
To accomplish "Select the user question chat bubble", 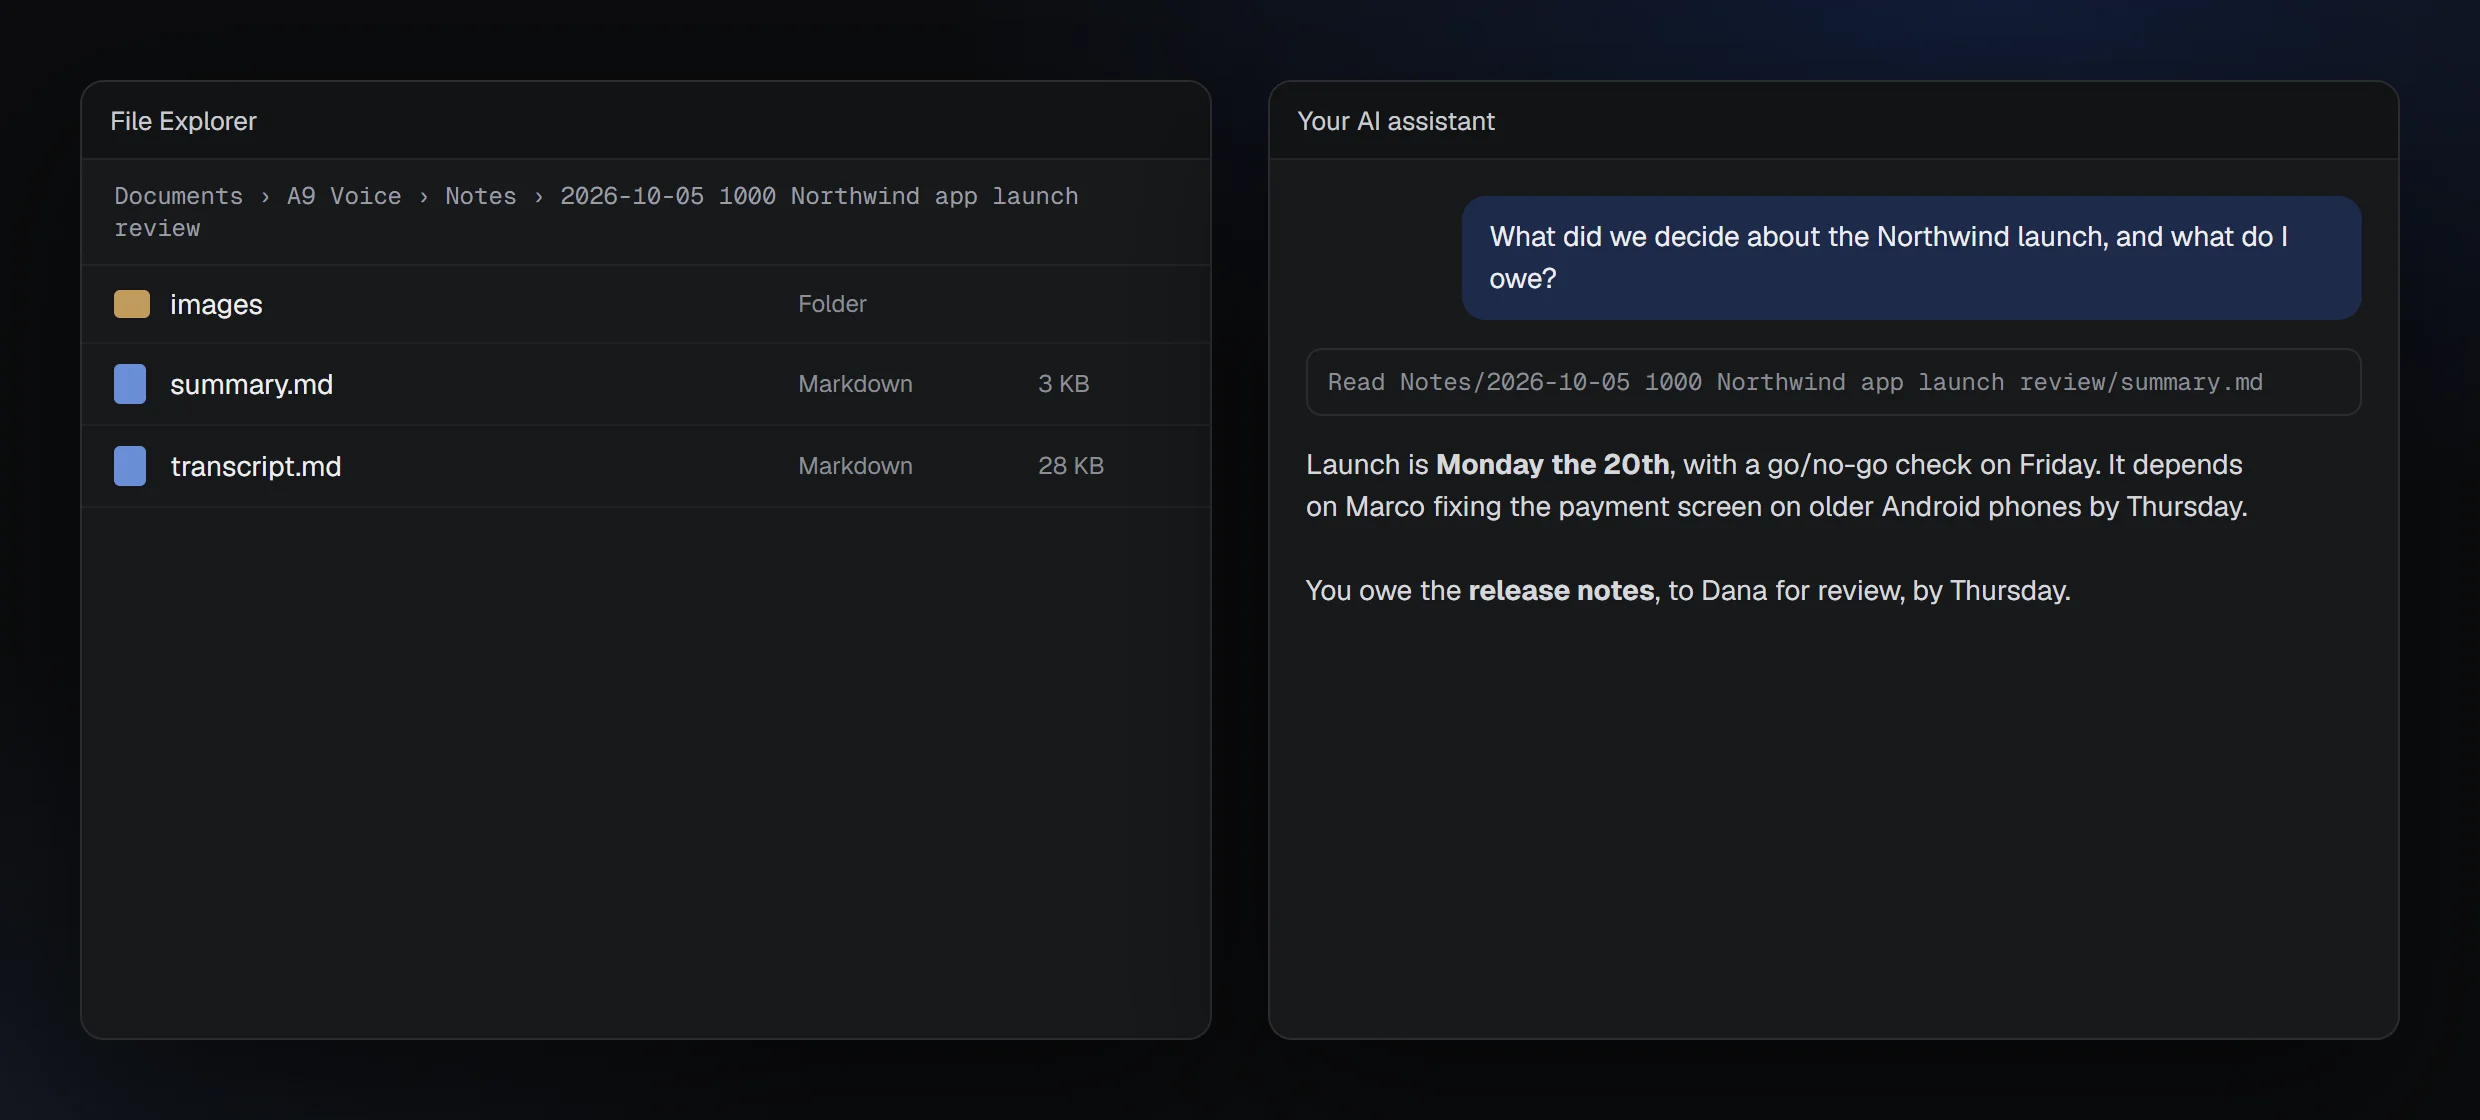I will 1911,258.
